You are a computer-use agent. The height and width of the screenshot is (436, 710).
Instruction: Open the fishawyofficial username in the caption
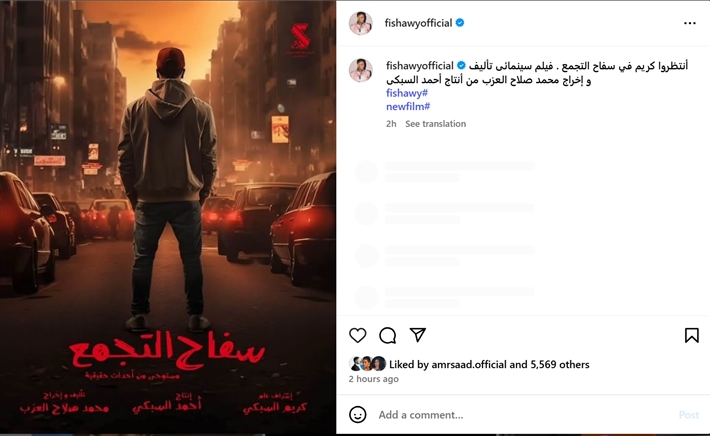pyautogui.click(x=420, y=66)
